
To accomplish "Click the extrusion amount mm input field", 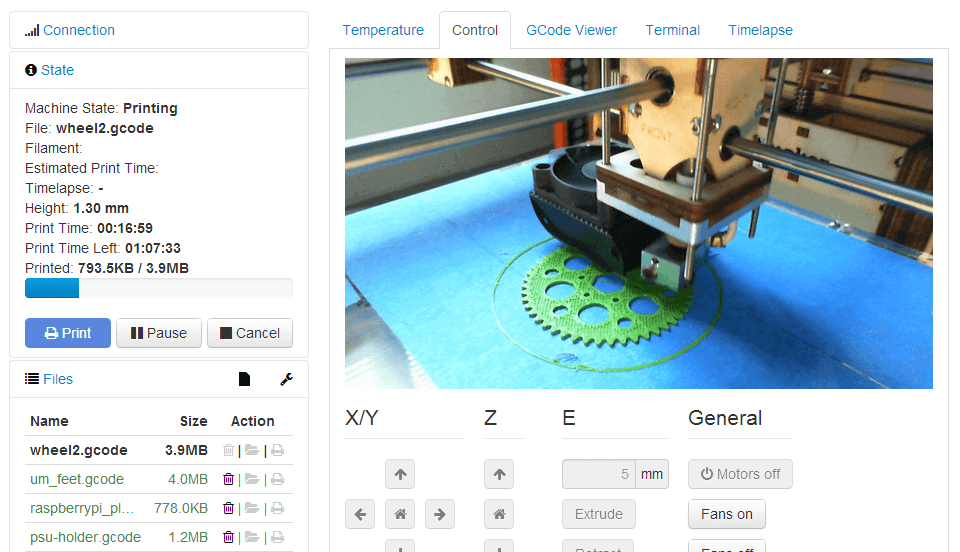I will tap(599, 474).
